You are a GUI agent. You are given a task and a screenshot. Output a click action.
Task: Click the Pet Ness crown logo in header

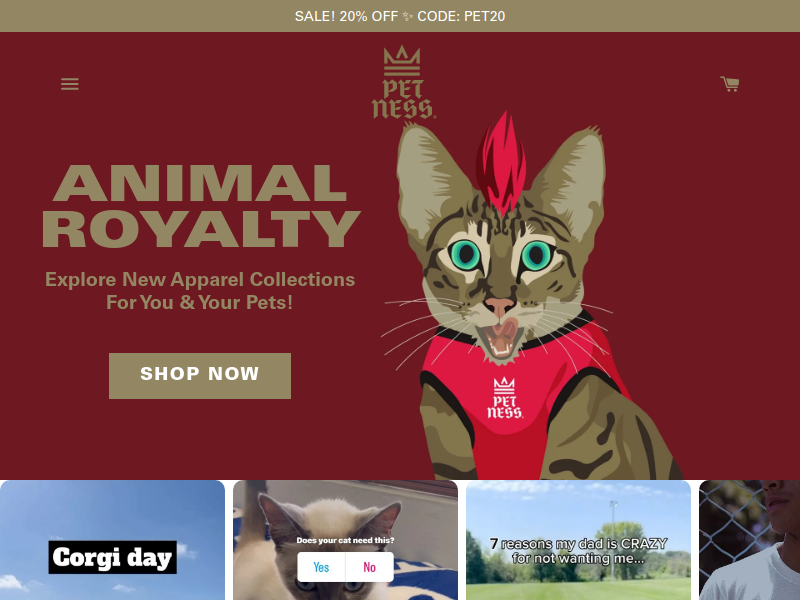pos(404,83)
